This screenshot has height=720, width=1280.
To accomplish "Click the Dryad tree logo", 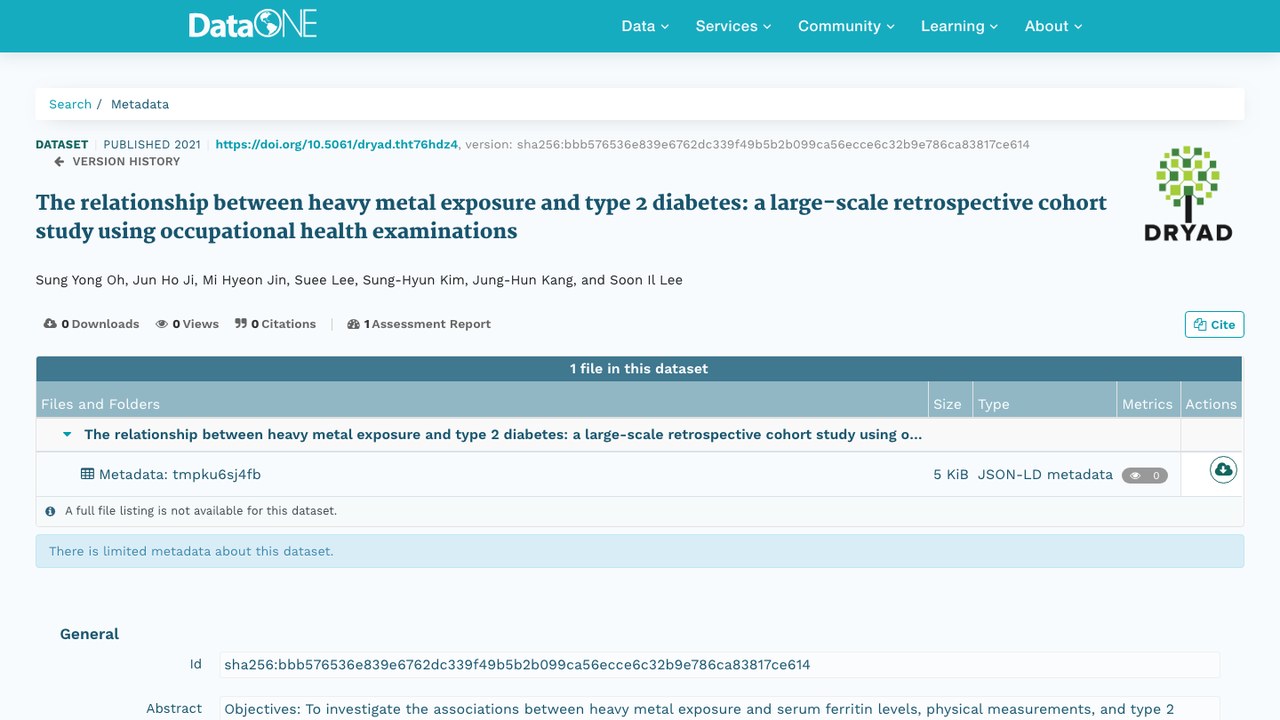I will 1188,194.
